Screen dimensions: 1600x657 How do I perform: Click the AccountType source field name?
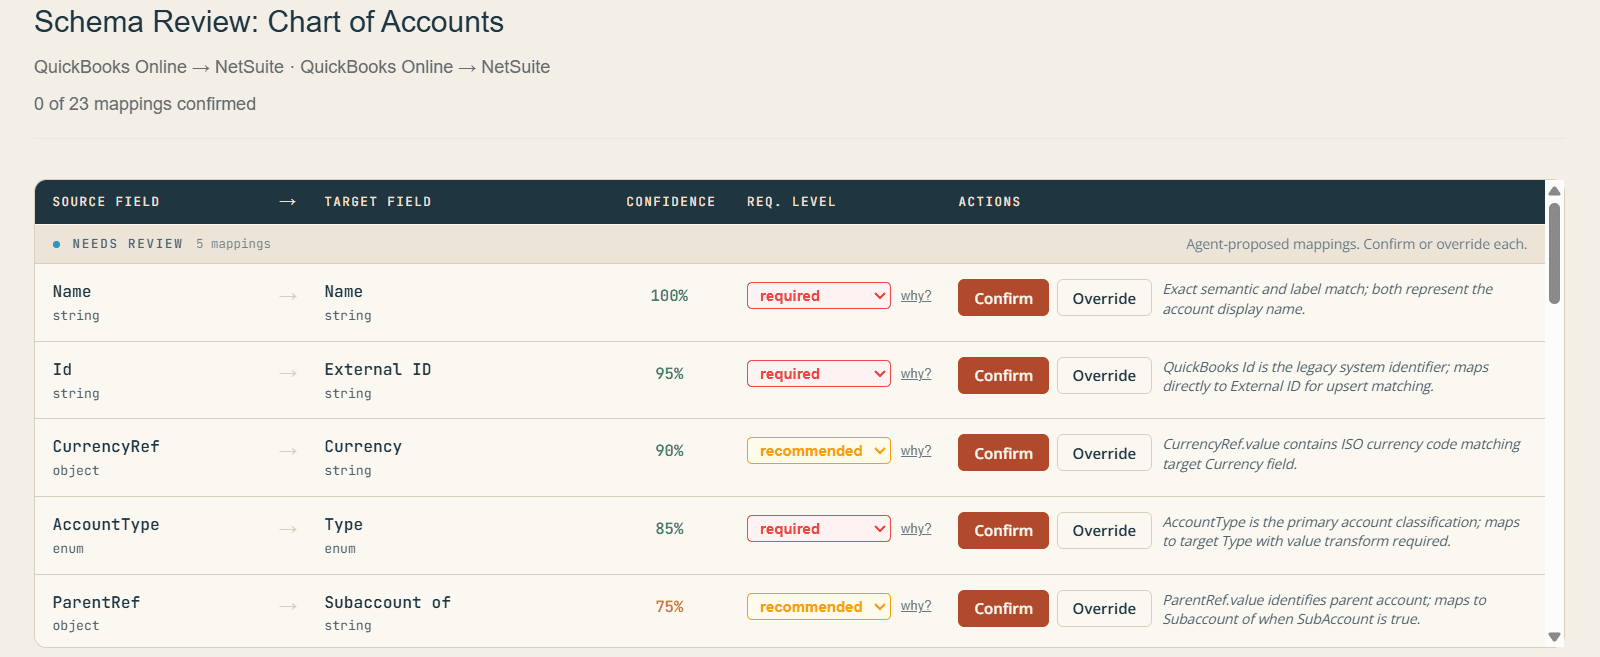(106, 525)
